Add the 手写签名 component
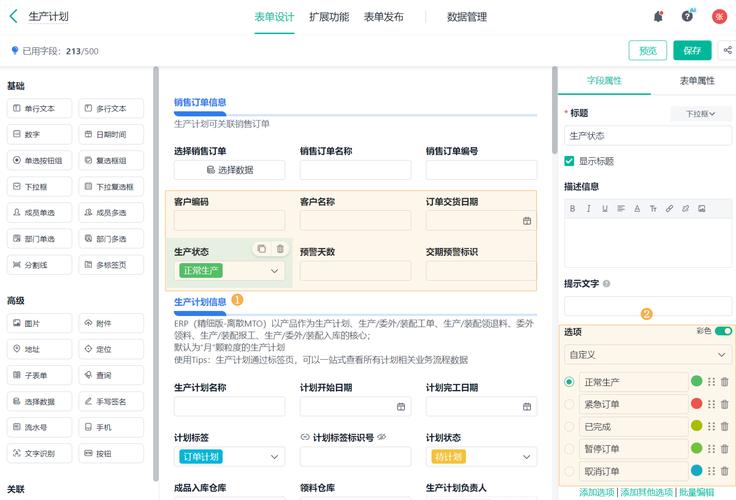The image size is (736, 500). [111, 401]
